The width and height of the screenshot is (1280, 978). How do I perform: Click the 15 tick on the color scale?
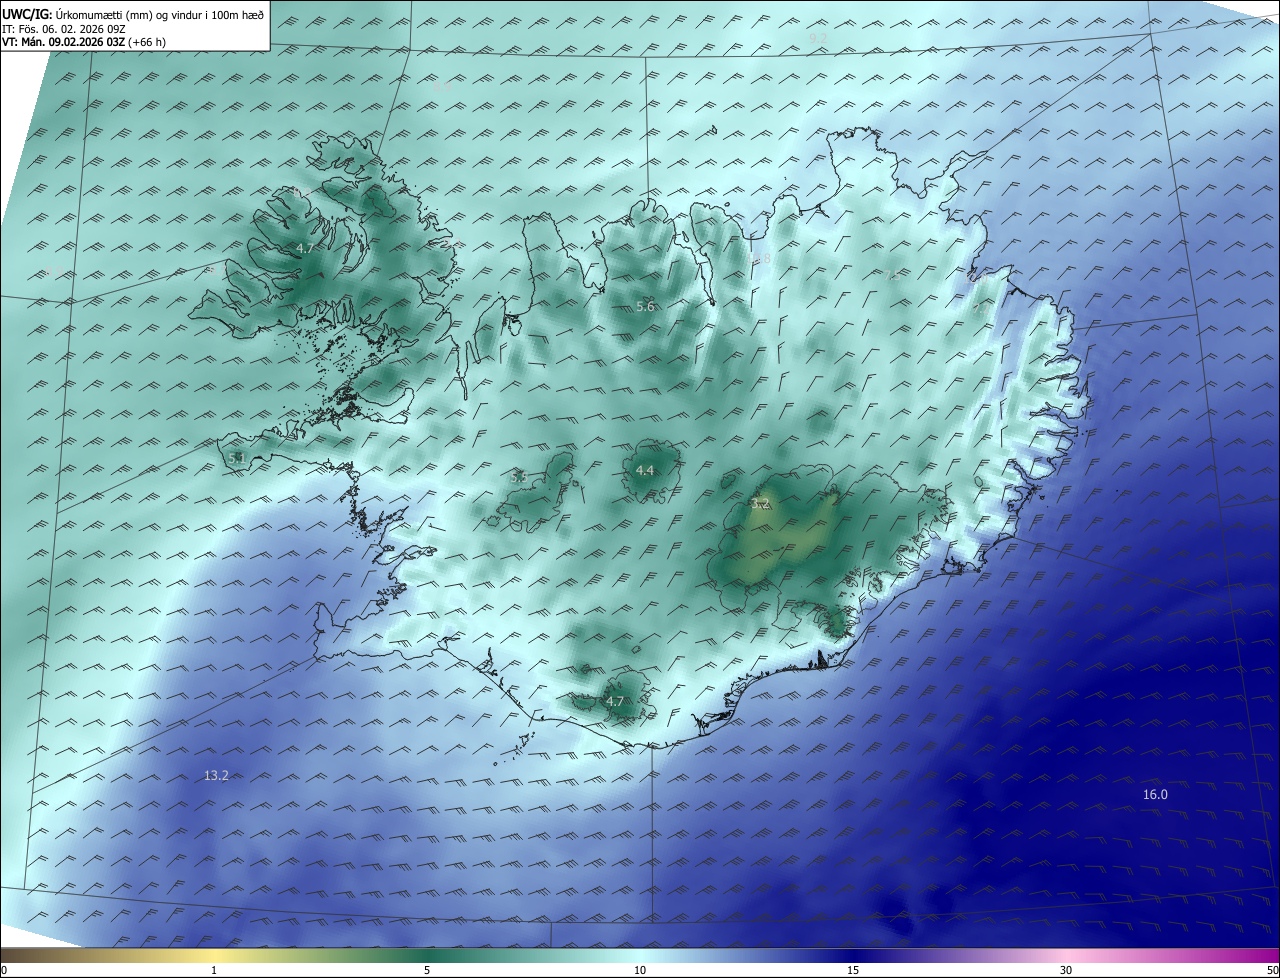(x=853, y=970)
